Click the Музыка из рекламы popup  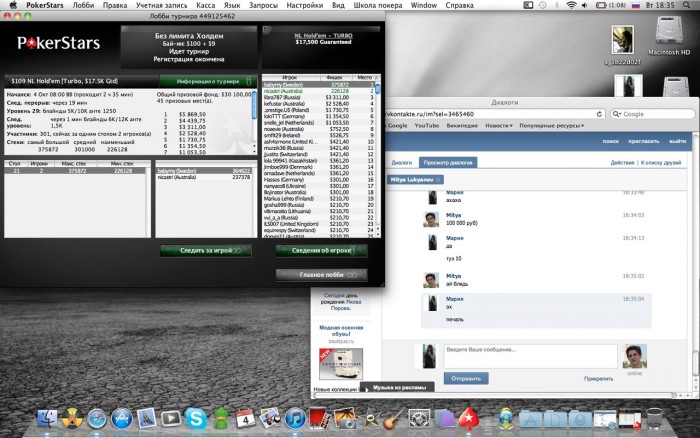pos(397,387)
